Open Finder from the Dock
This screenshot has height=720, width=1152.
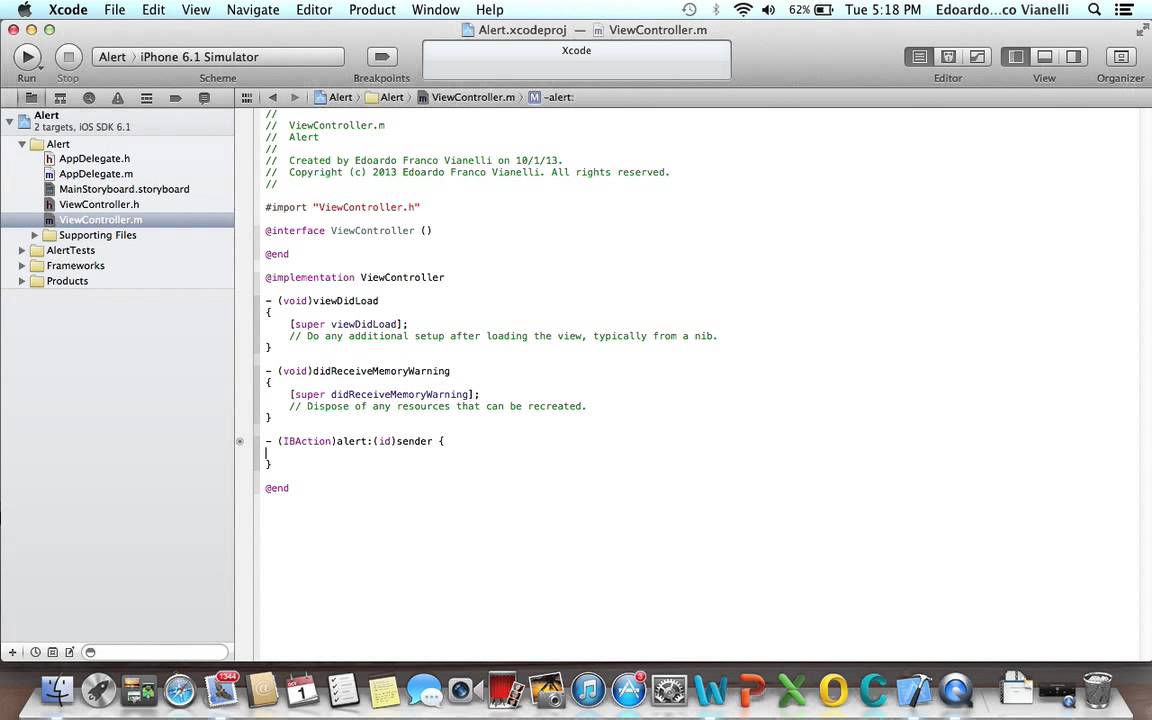point(57,691)
